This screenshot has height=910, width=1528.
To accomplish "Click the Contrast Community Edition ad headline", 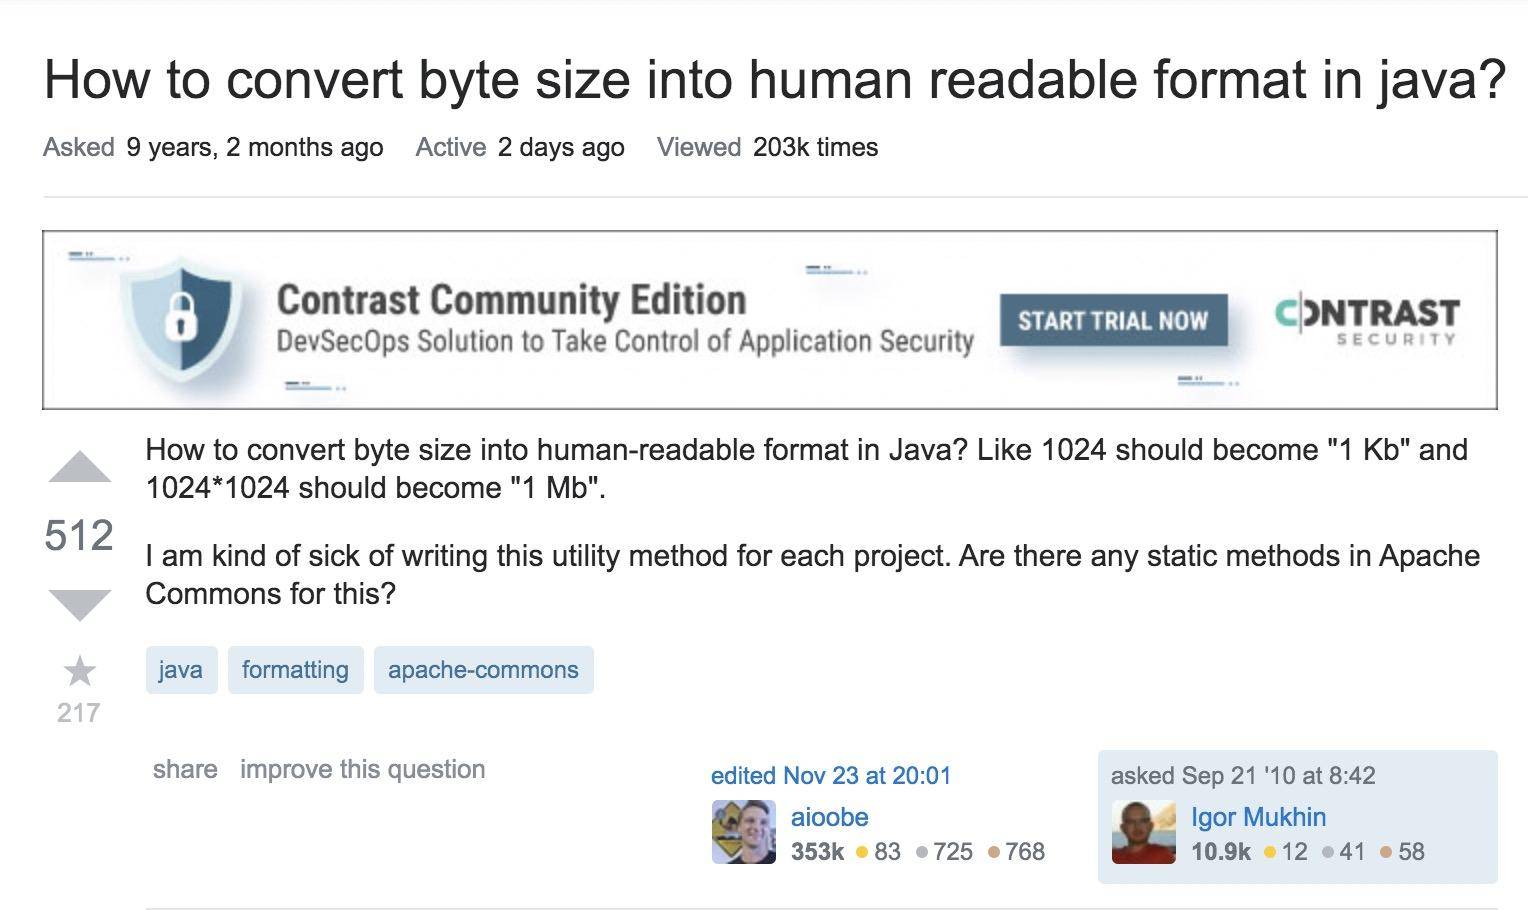I will click(511, 299).
